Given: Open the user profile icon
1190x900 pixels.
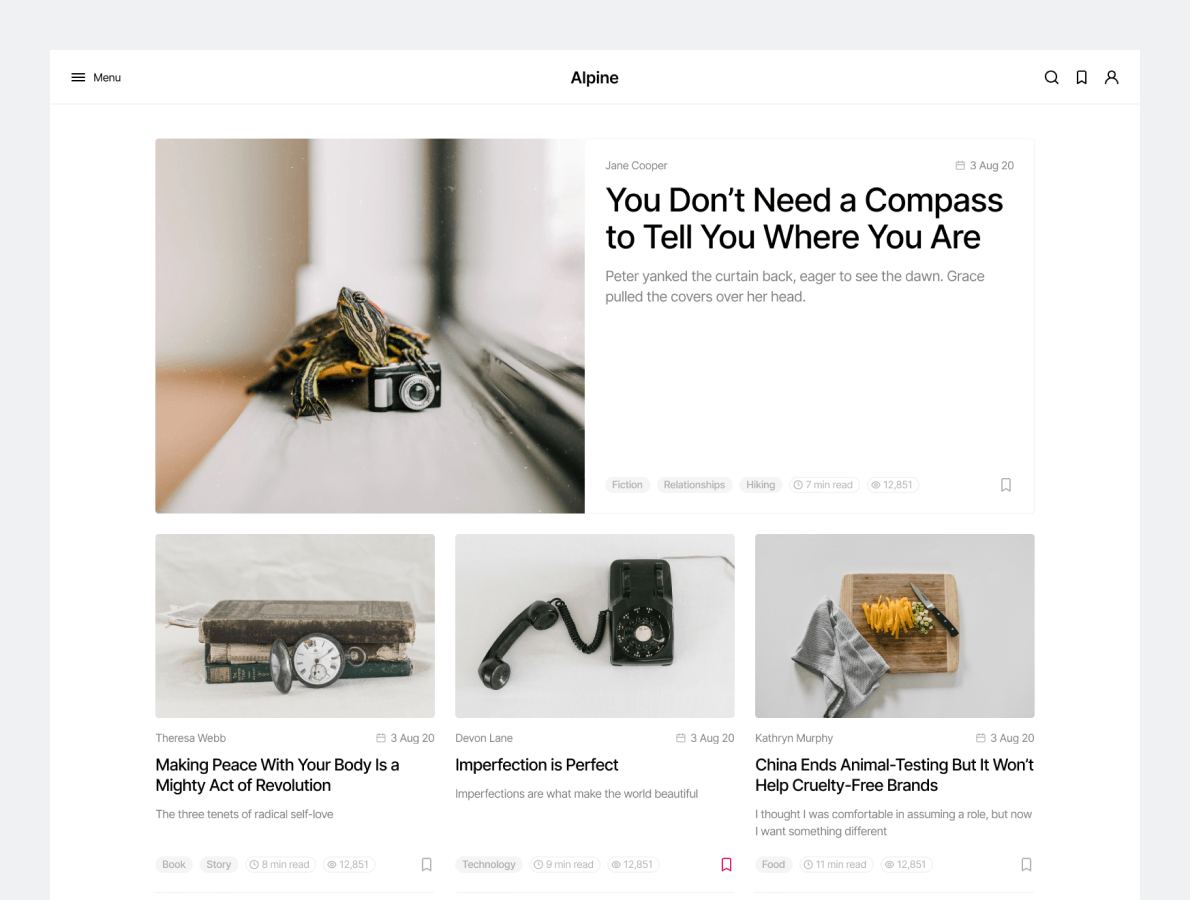Looking at the screenshot, I should point(1112,77).
